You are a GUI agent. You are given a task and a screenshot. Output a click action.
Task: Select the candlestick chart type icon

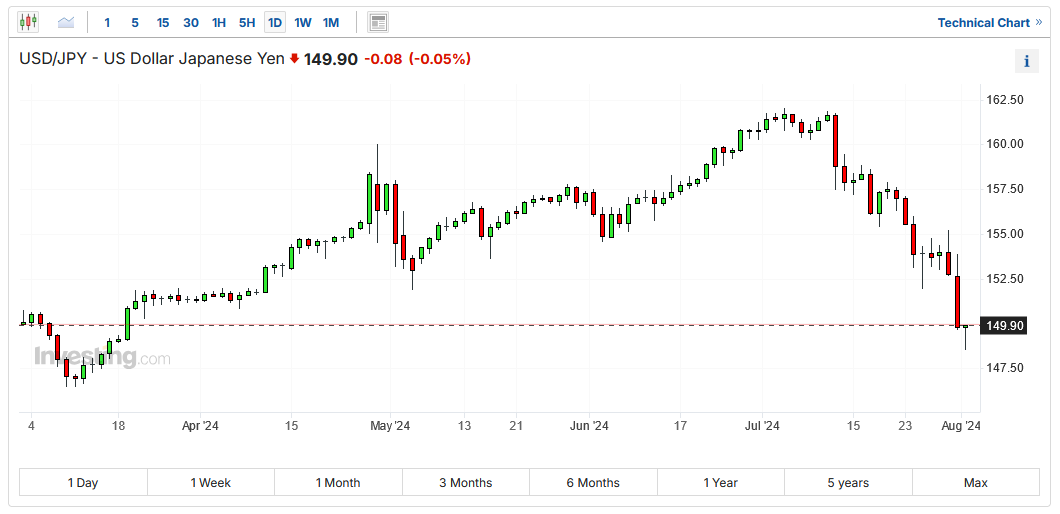pos(28,22)
